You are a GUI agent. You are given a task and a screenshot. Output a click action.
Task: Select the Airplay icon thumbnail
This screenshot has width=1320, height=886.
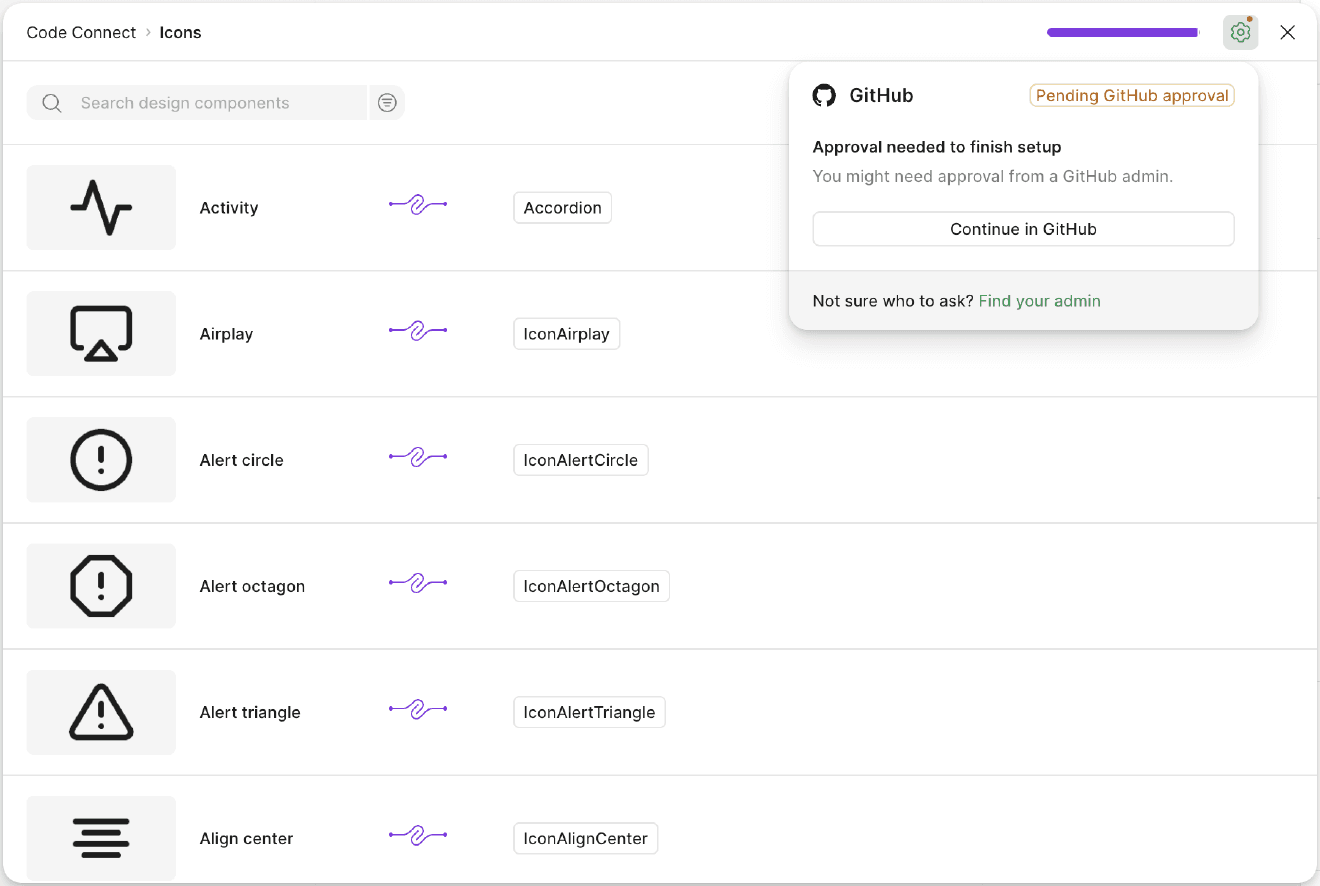click(100, 333)
